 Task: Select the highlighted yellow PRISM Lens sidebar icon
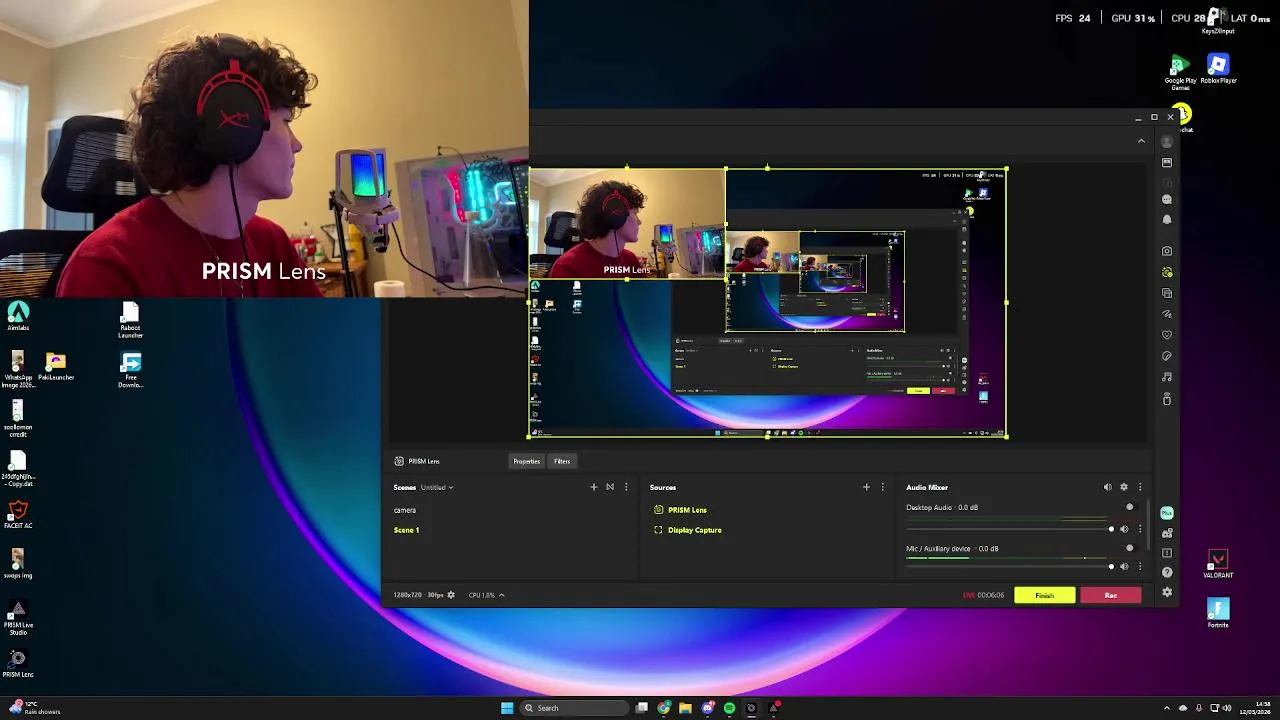click(x=1167, y=272)
